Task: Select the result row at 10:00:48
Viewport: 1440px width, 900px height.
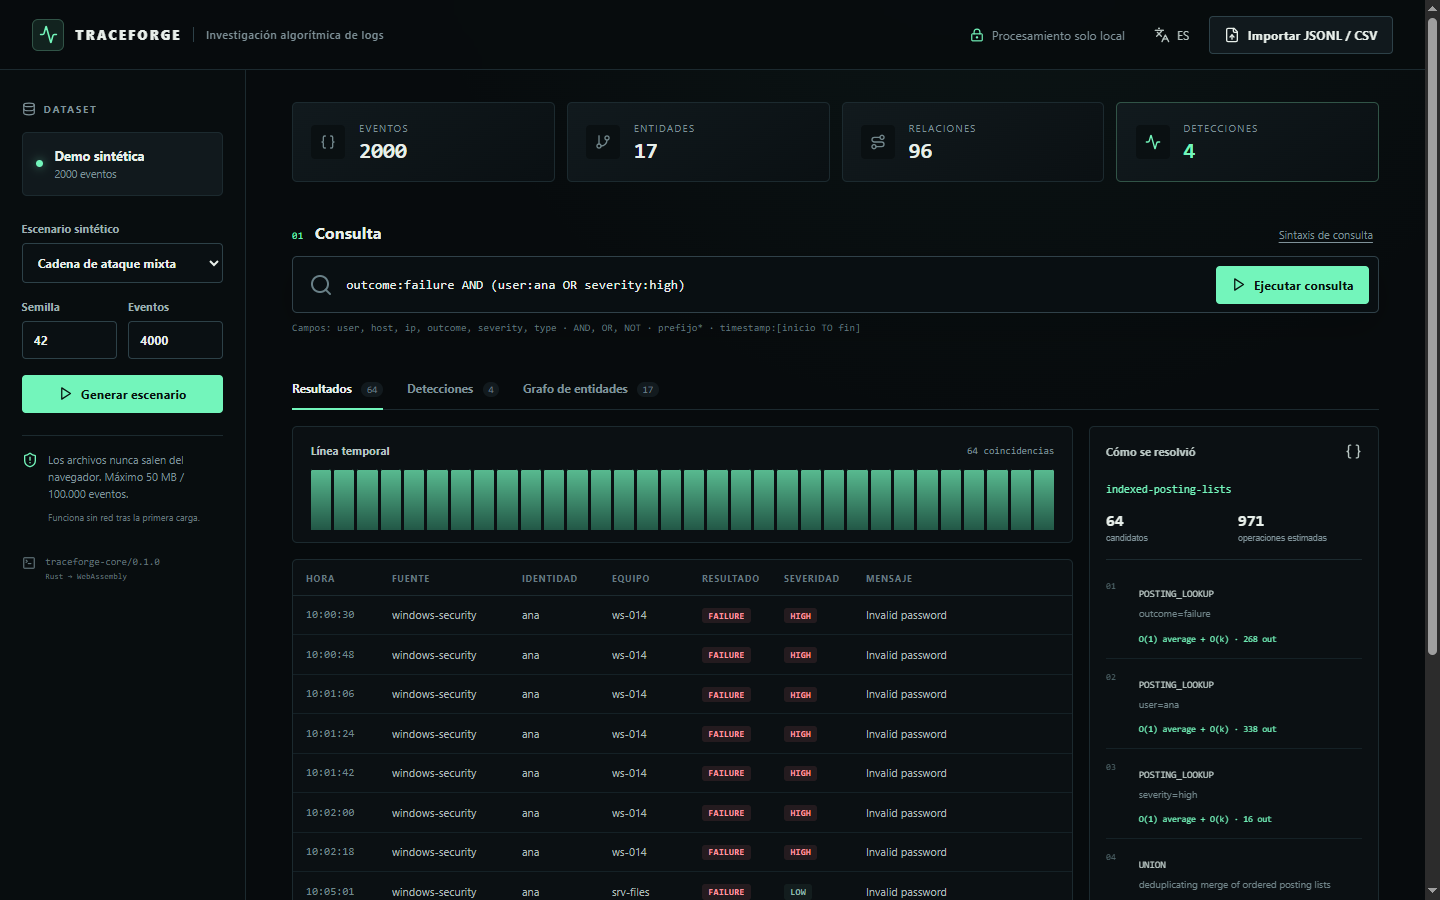Action: coord(682,655)
